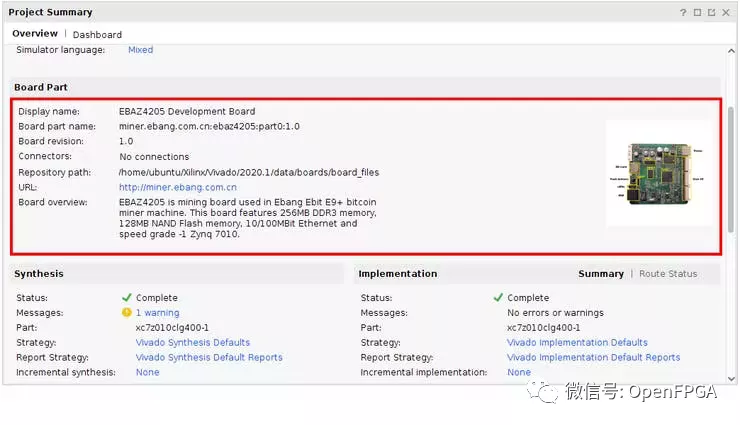Click the board overview description paragraph
The width and height of the screenshot is (740, 425).
(247, 218)
